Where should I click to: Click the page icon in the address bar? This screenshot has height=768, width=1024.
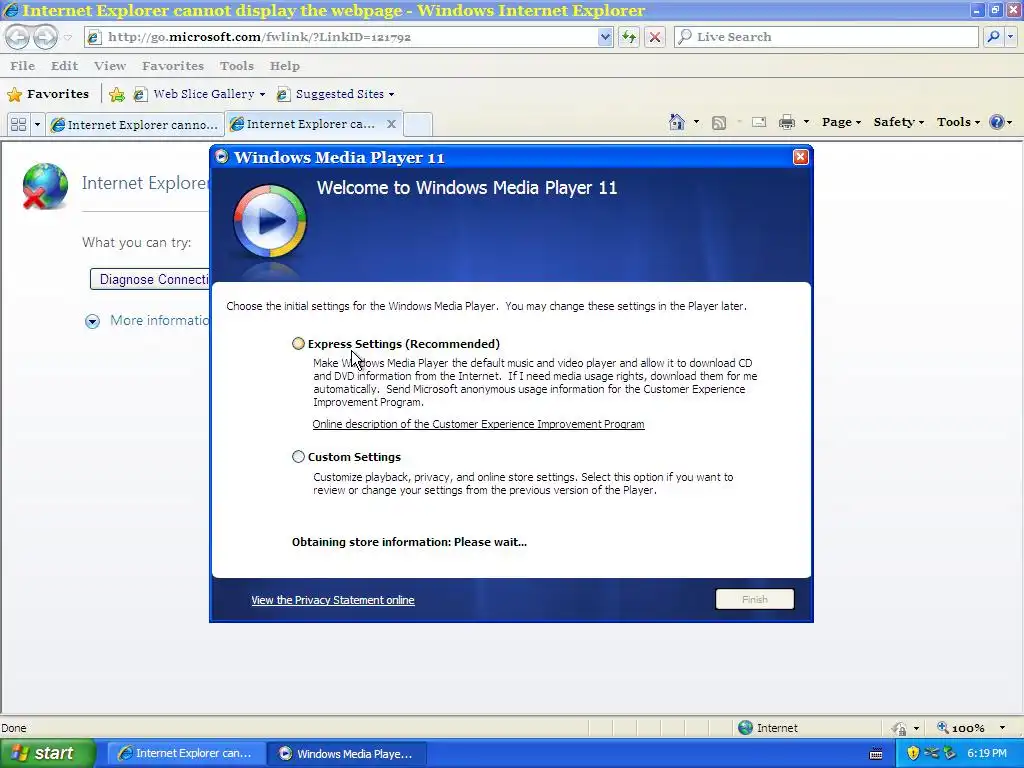pyautogui.click(x=94, y=37)
